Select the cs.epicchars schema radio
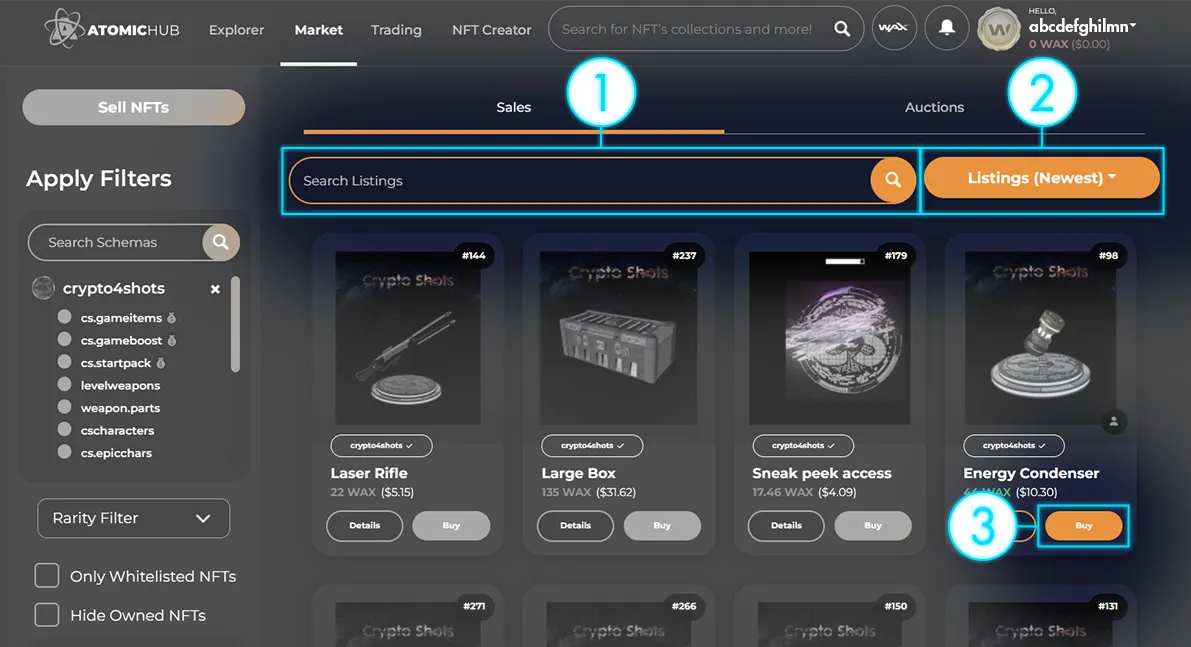The width and height of the screenshot is (1191, 647). (x=65, y=452)
